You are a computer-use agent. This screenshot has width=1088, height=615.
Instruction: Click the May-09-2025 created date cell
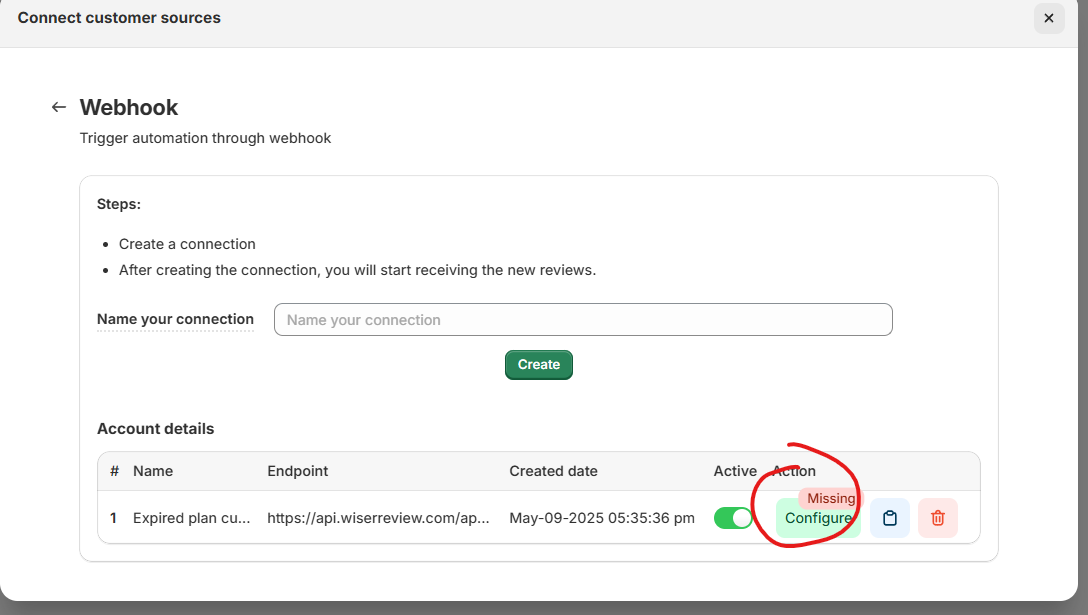(601, 518)
